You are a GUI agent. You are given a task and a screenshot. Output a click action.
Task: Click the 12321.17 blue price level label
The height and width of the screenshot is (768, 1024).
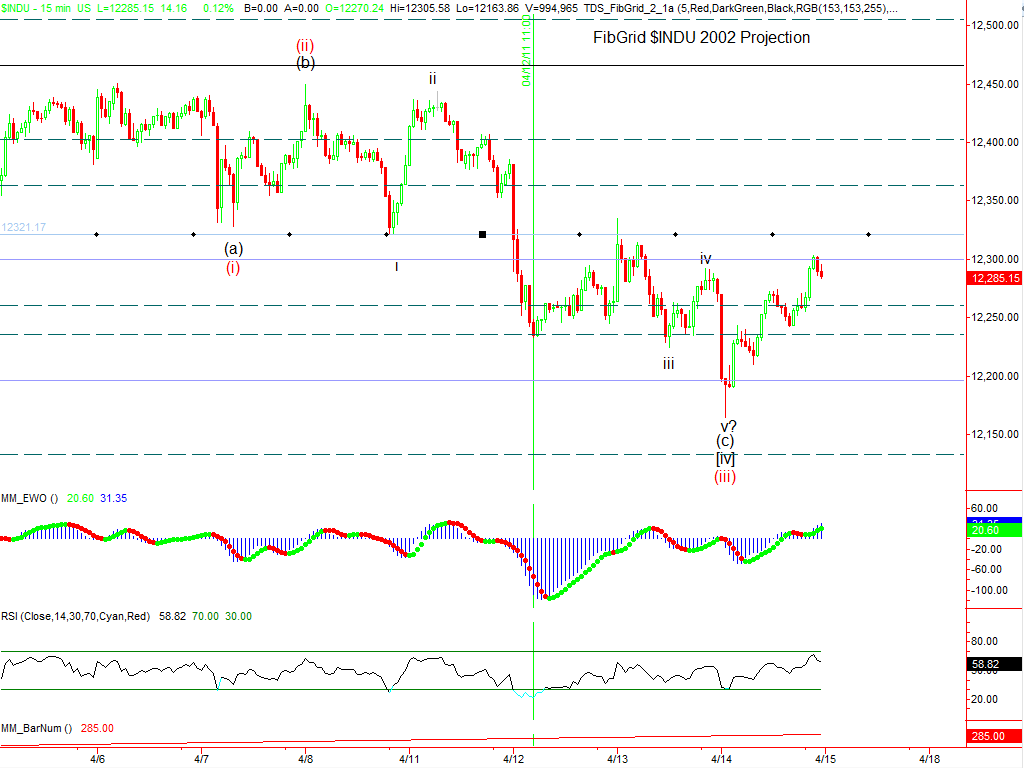point(24,227)
